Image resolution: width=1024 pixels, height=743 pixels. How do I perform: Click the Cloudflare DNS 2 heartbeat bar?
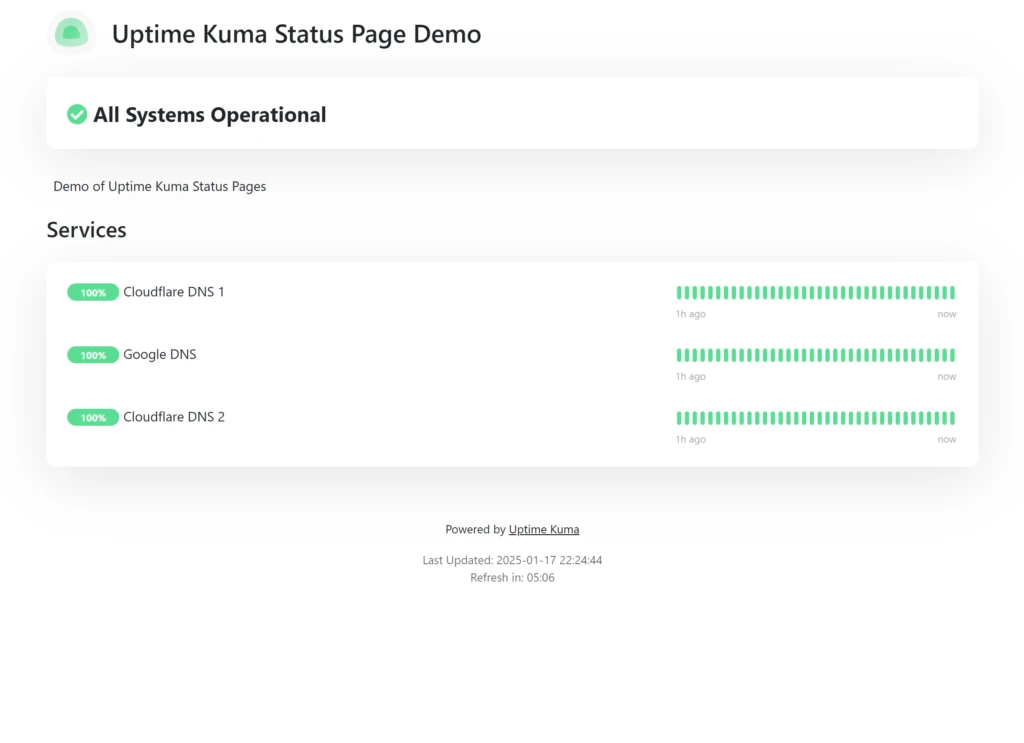[816, 418]
